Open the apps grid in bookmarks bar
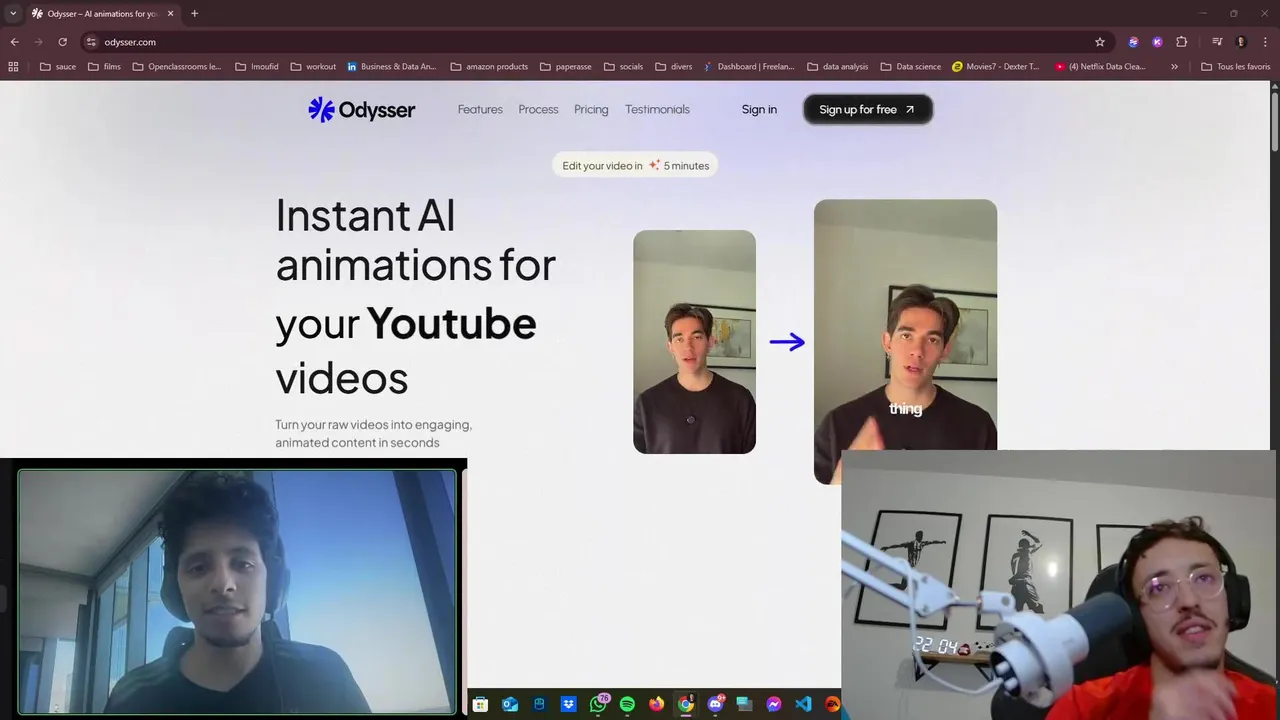This screenshot has width=1280, height=720. pyautogui.click(x=13, y=67)
